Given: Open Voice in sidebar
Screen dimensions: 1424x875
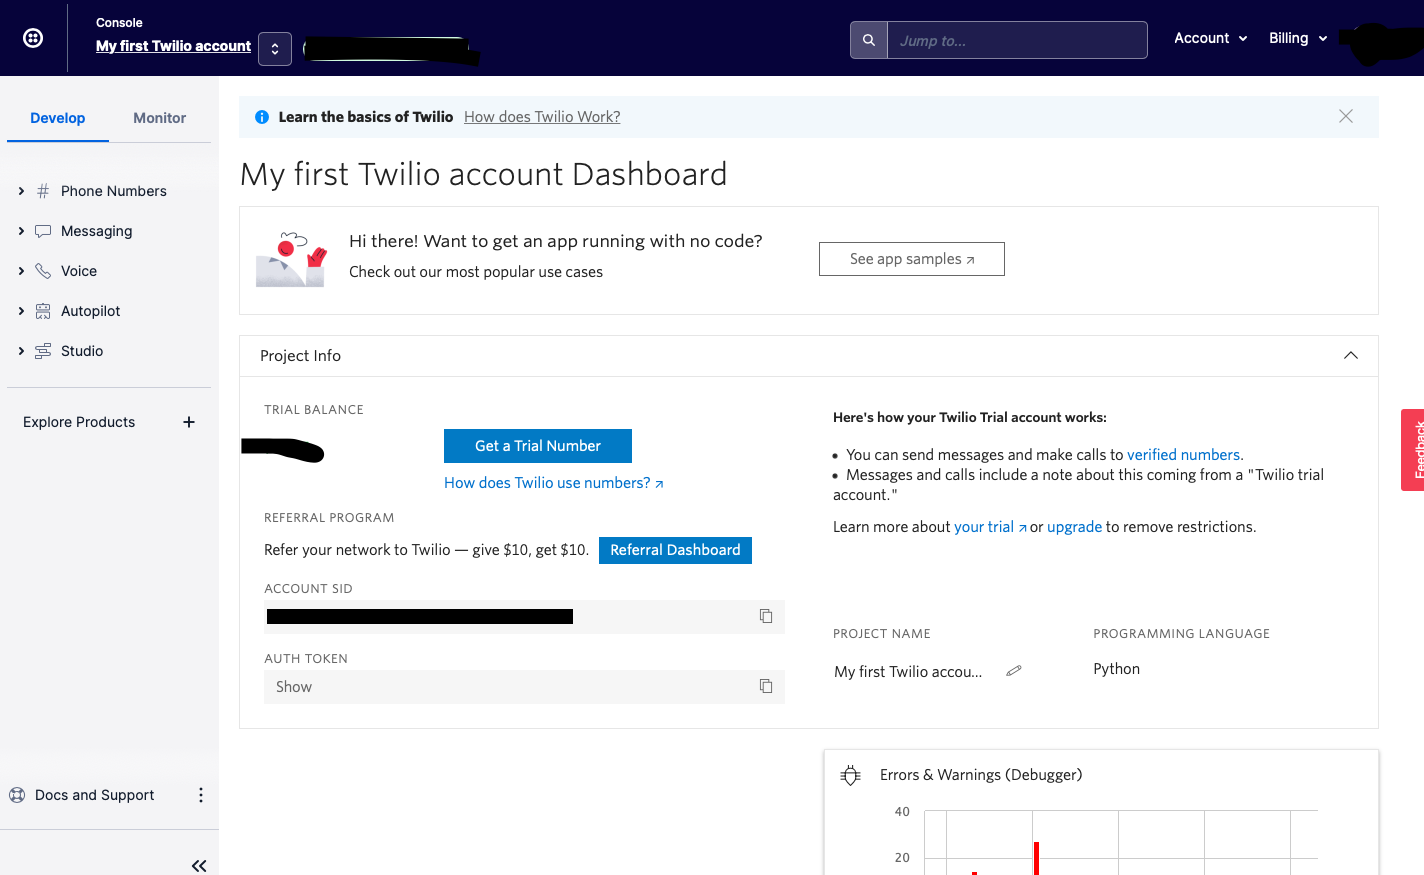Looking at the screenshot, I should point(79,271).
